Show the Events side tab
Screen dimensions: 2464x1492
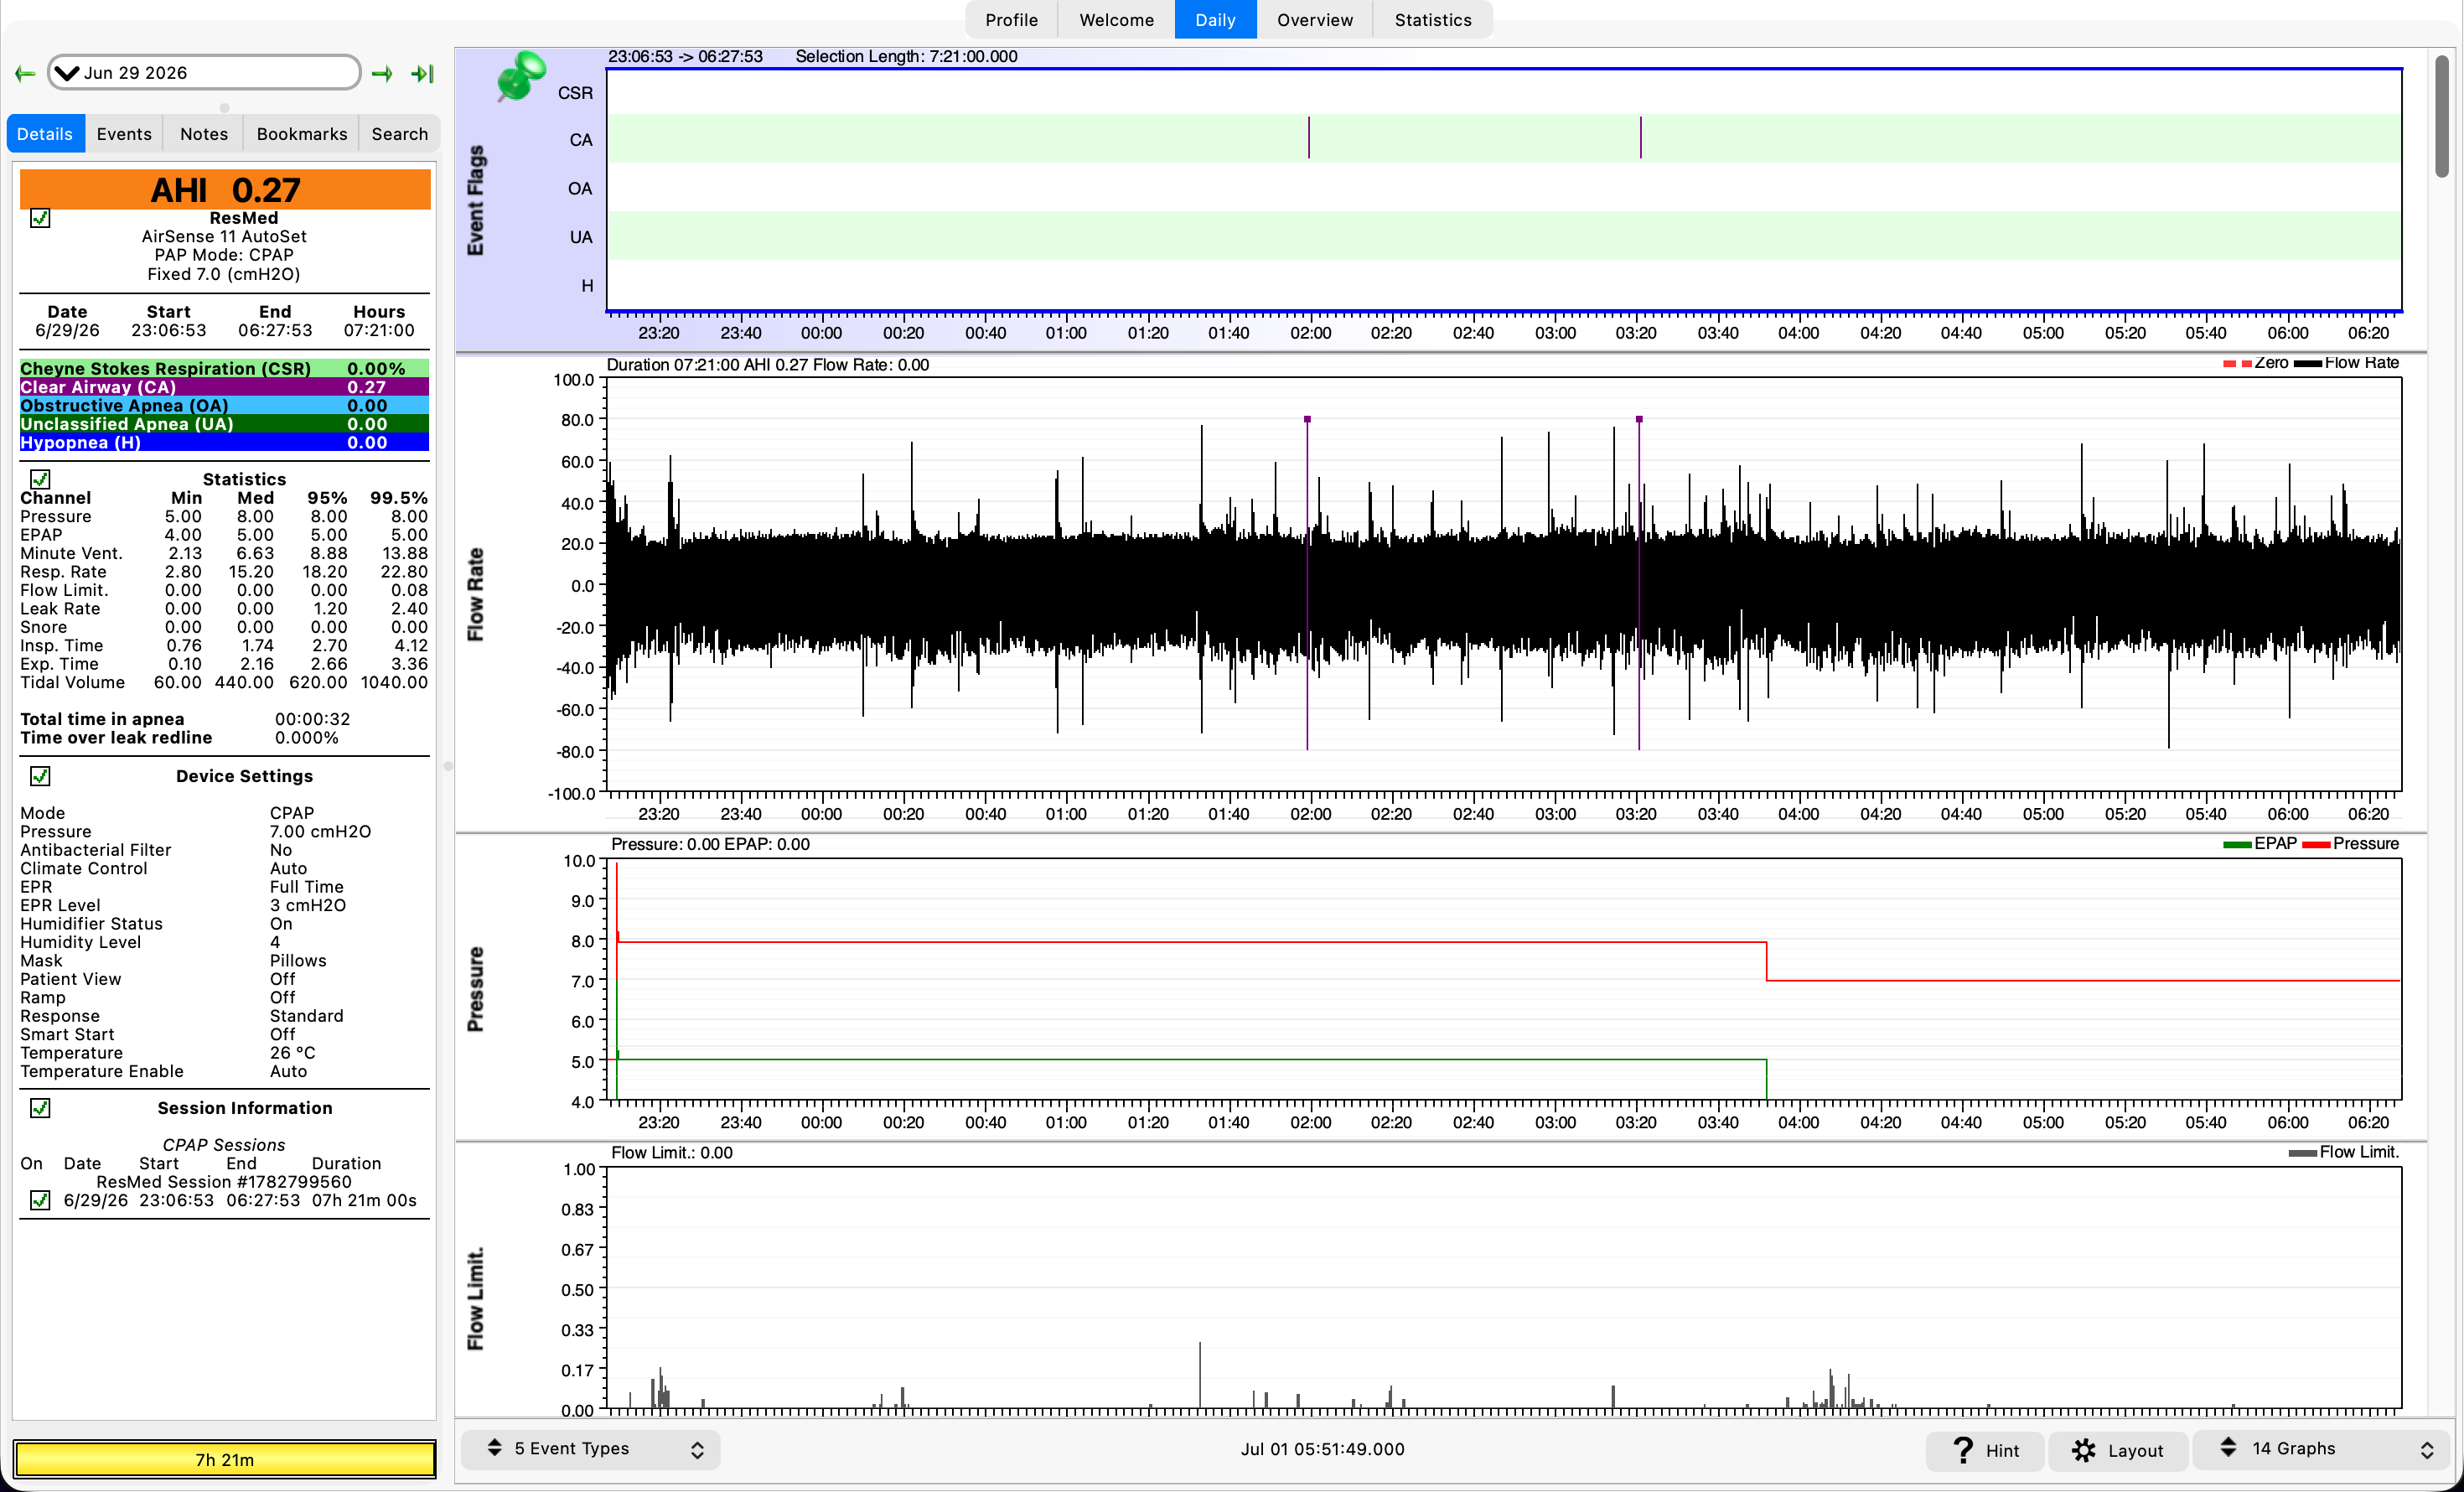pos(124,134)
